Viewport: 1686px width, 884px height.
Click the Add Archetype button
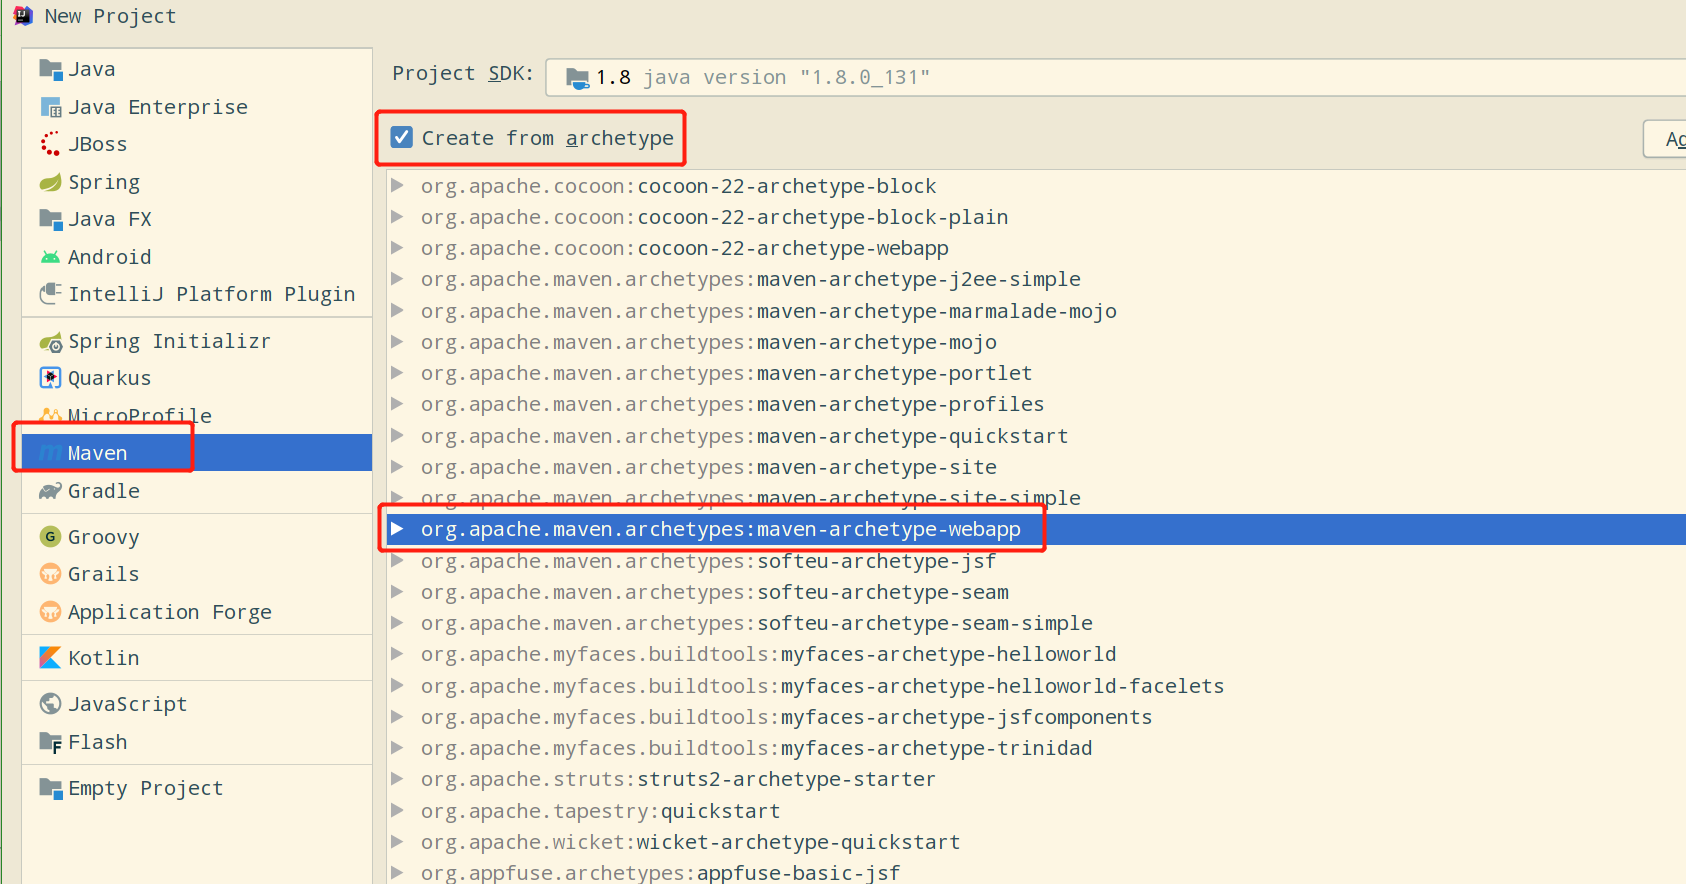(1665, 139)
